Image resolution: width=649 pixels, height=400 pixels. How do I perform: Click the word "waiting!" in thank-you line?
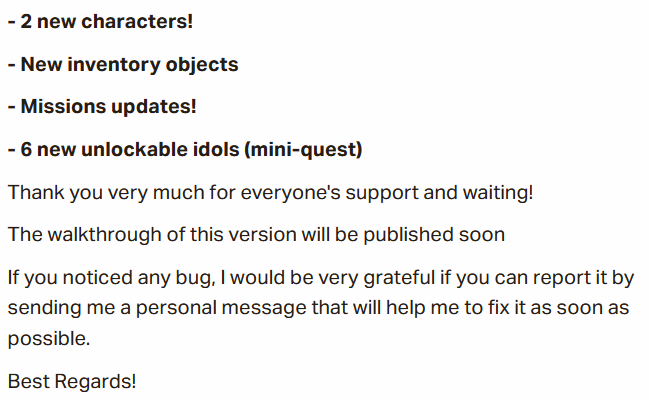point(498,193)
